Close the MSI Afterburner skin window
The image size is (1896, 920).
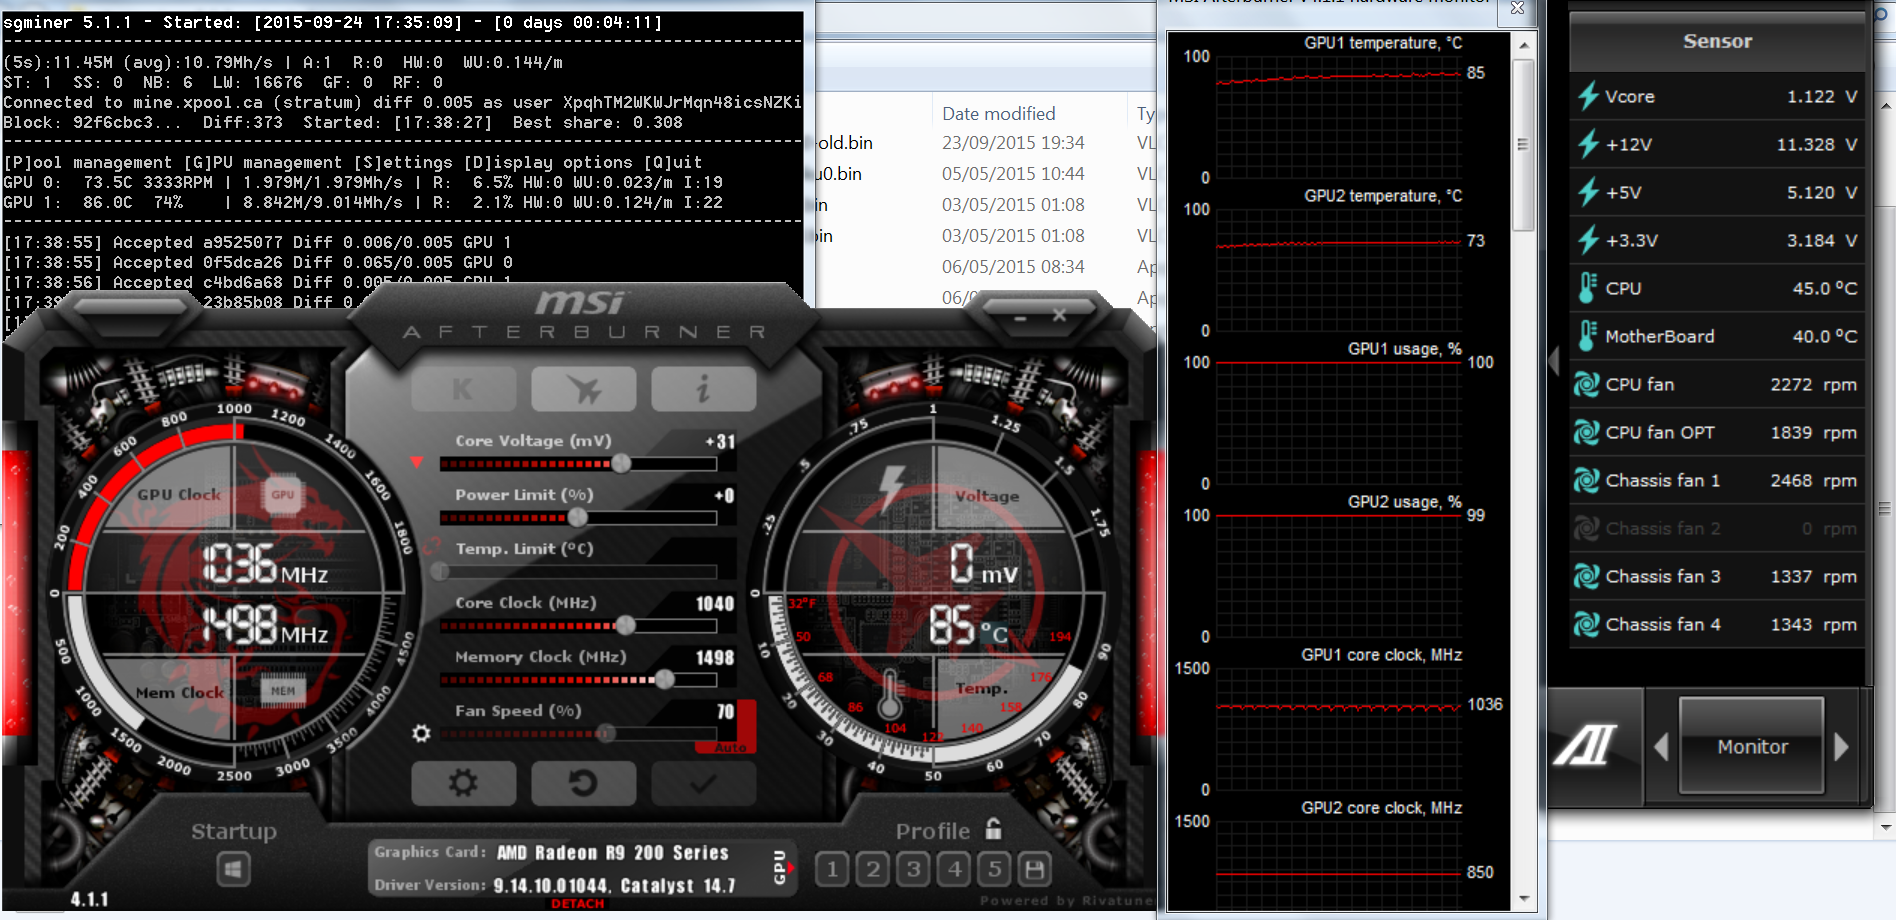tap(1059, 315)
